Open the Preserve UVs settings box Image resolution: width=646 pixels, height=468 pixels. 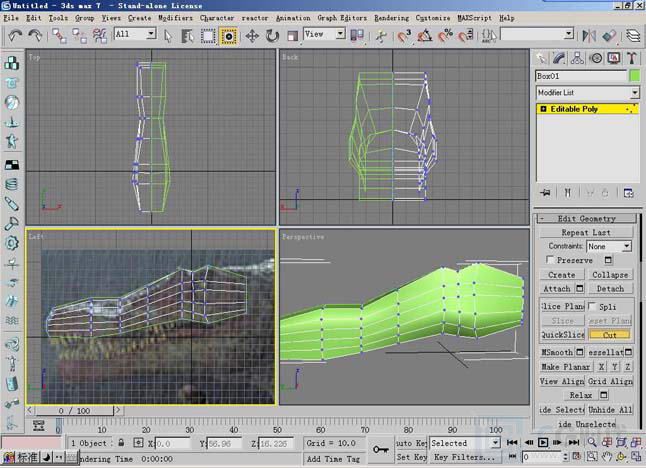tap(608, 260)
